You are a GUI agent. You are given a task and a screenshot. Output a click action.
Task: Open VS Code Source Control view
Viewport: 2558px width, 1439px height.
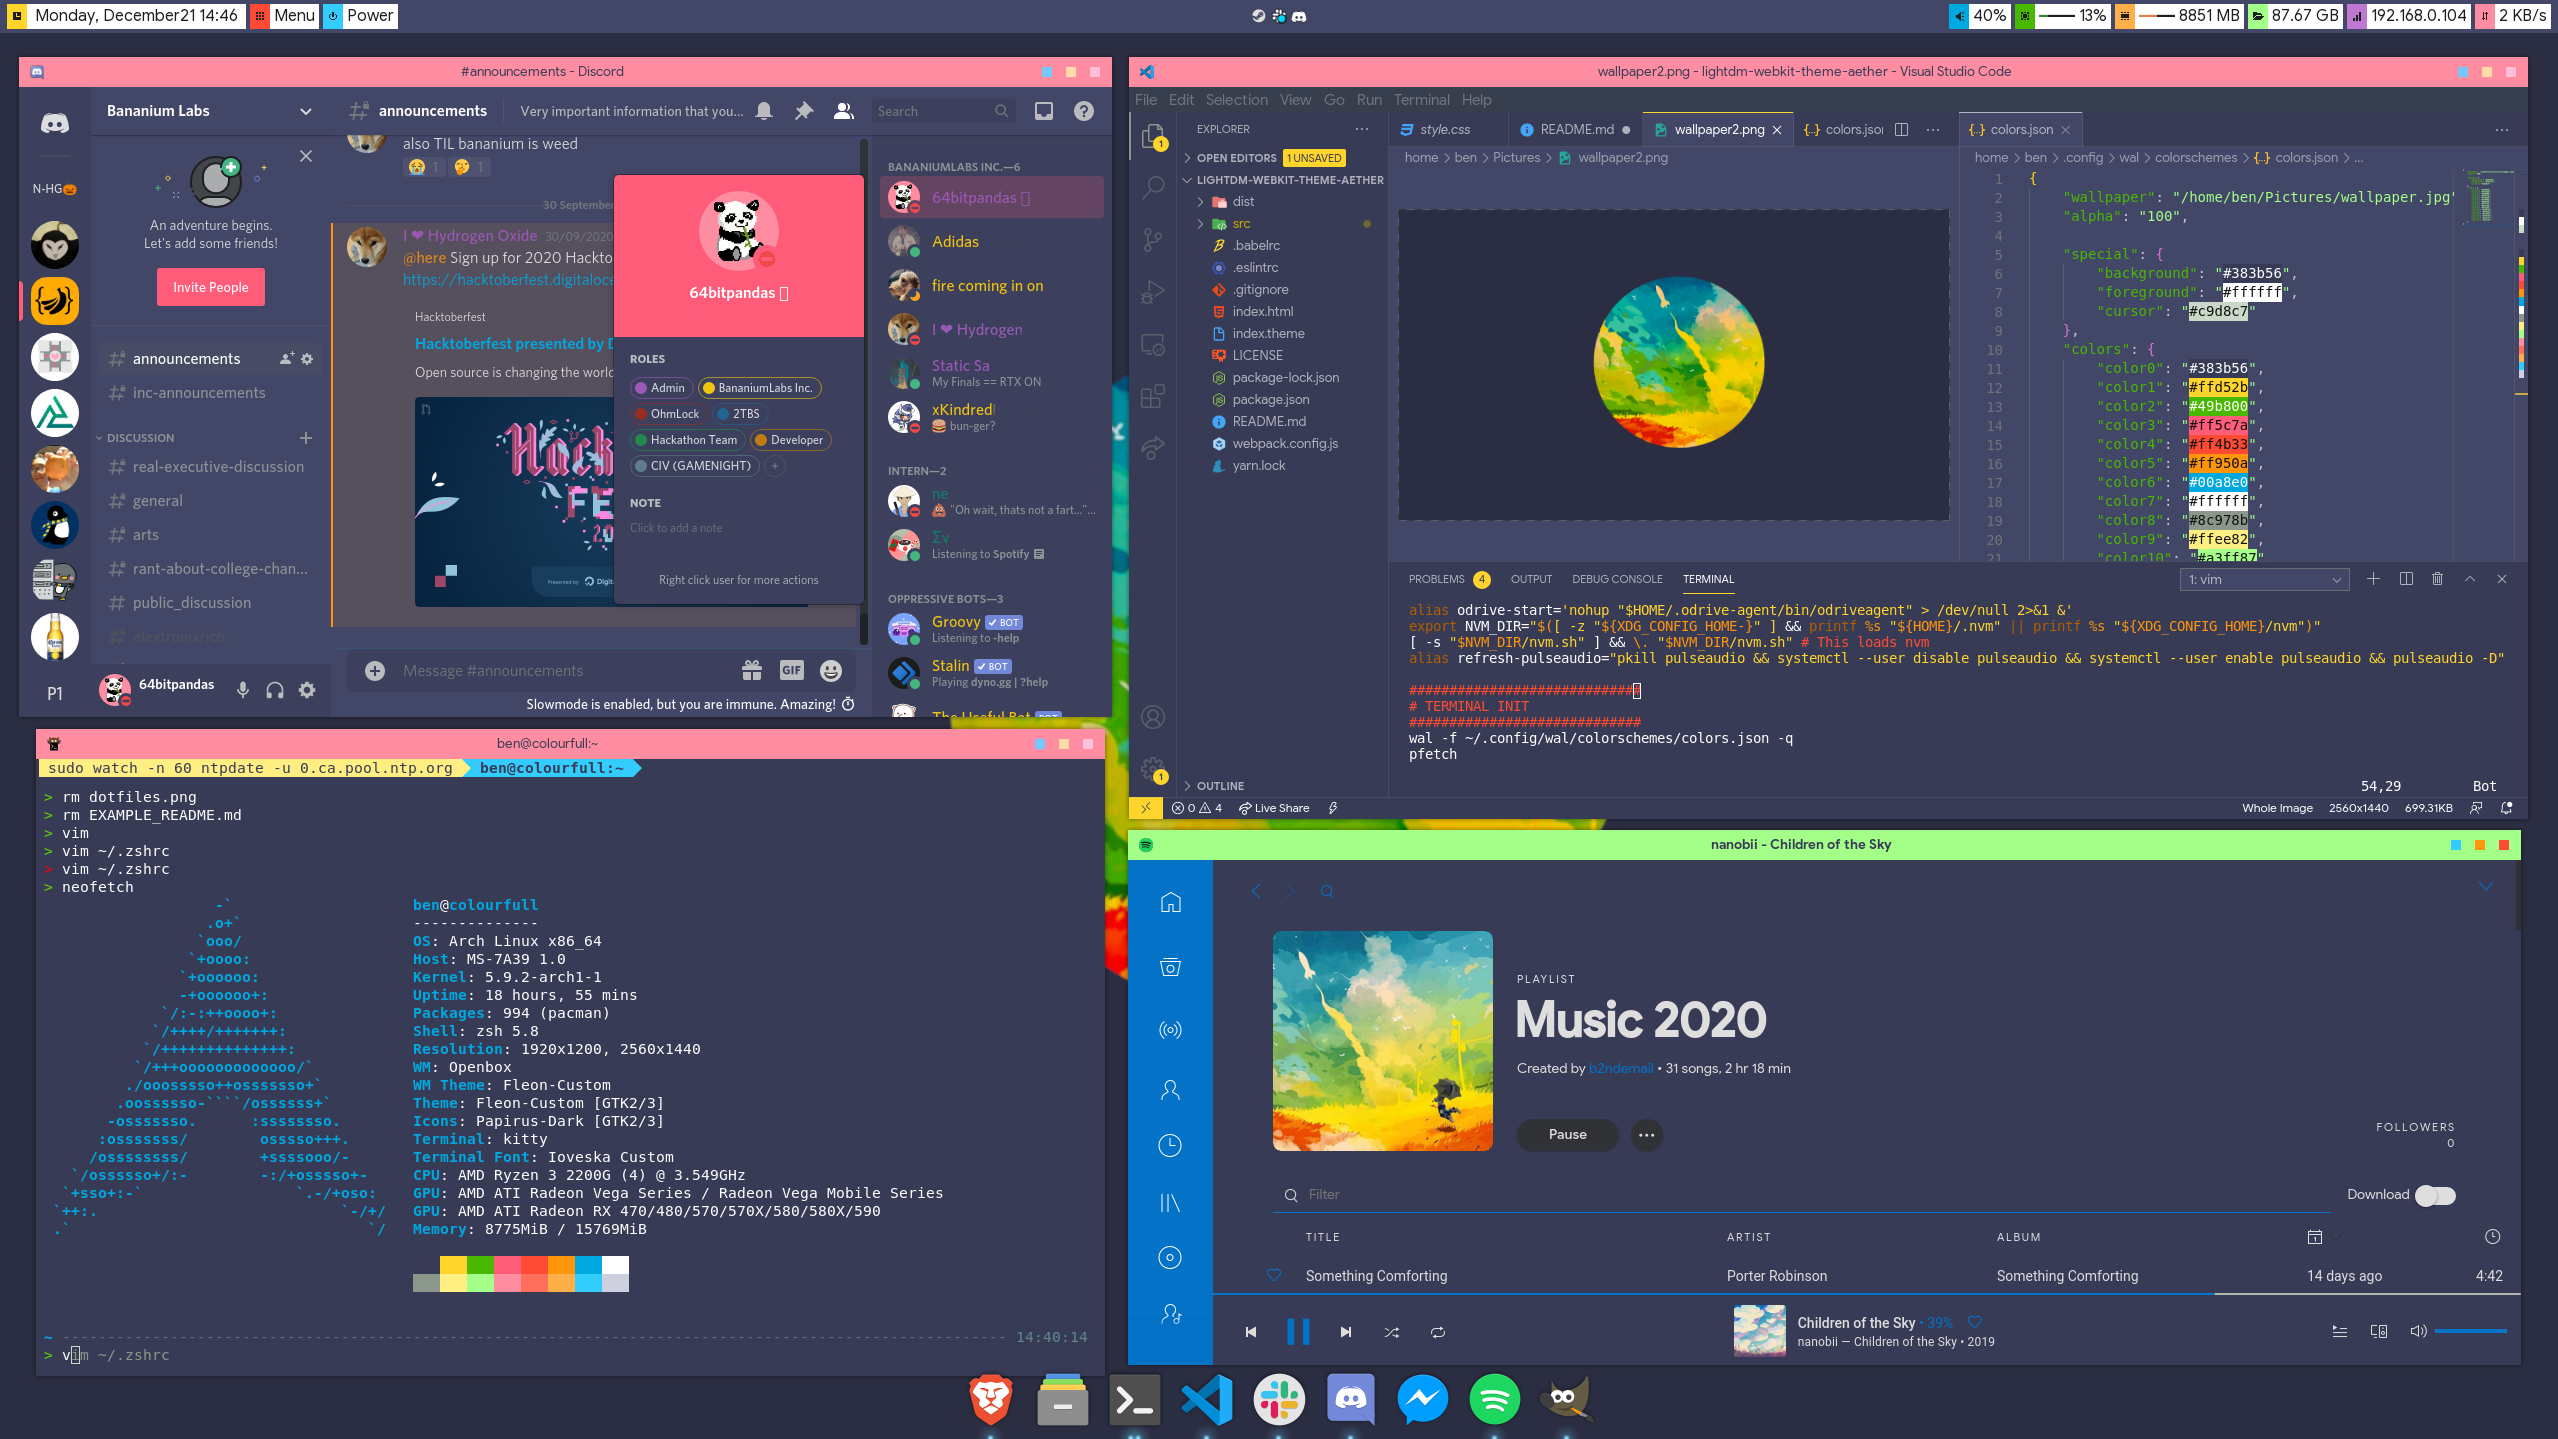[x=1153, y=240]
